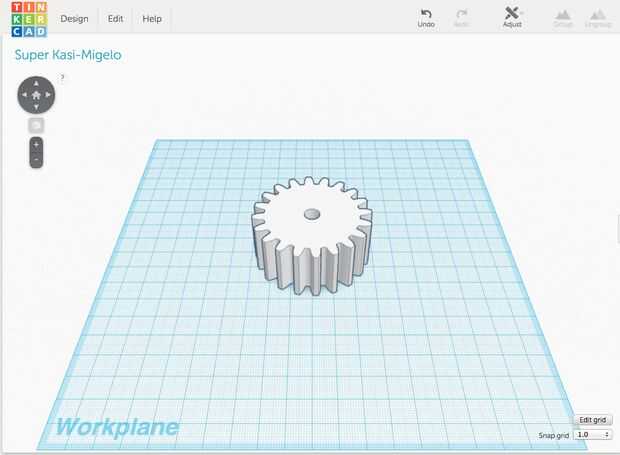Rotate view up with the top arrow
The height and width of the screenshot is (455, 620).
[36, 83]
